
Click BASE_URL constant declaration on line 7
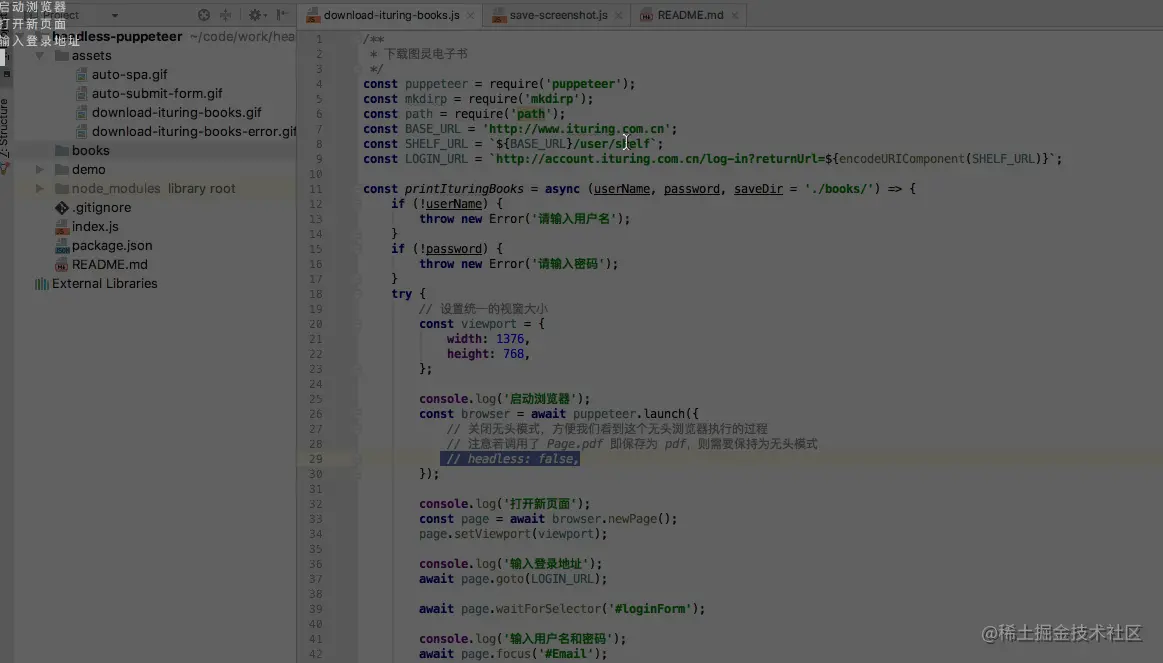(432, 129)
